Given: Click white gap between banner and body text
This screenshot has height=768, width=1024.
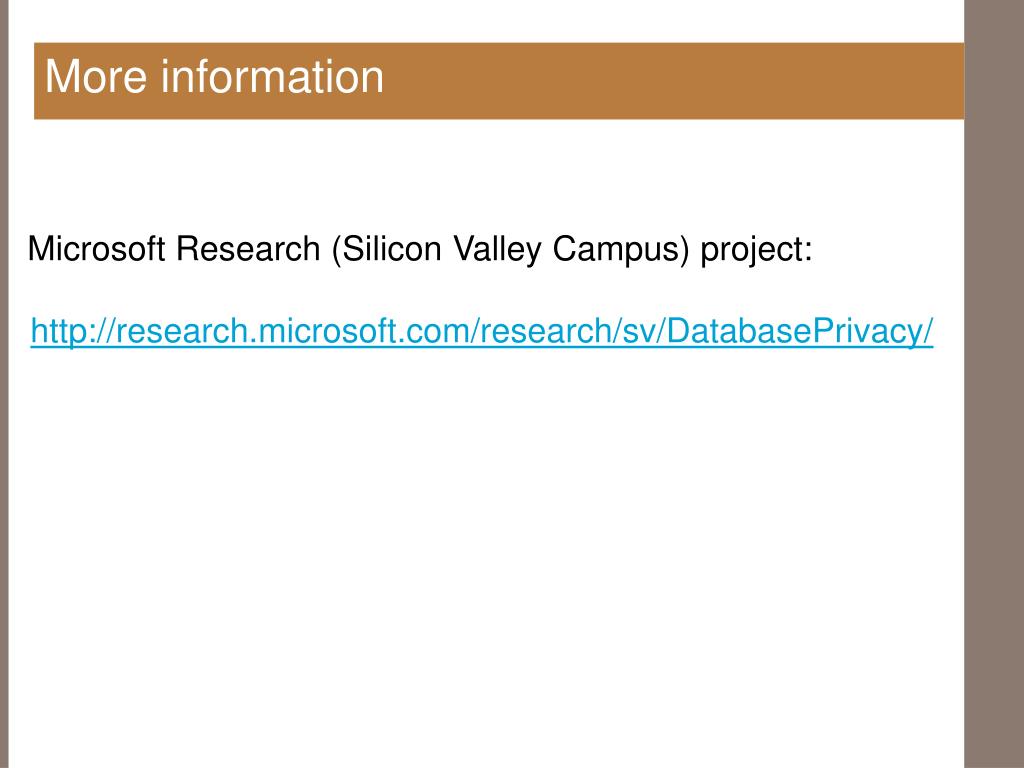Looking at the screenshot, I should pos(482,173).
